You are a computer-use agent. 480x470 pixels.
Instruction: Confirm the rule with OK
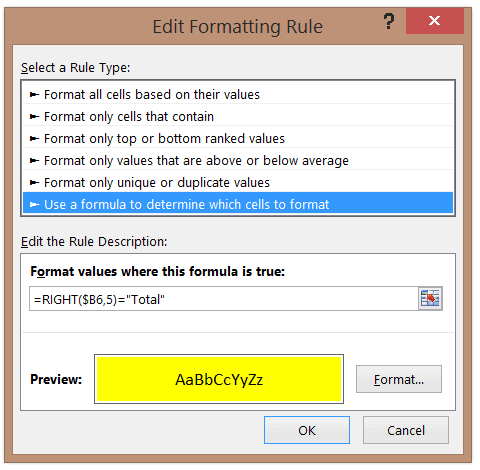[307, 430]
